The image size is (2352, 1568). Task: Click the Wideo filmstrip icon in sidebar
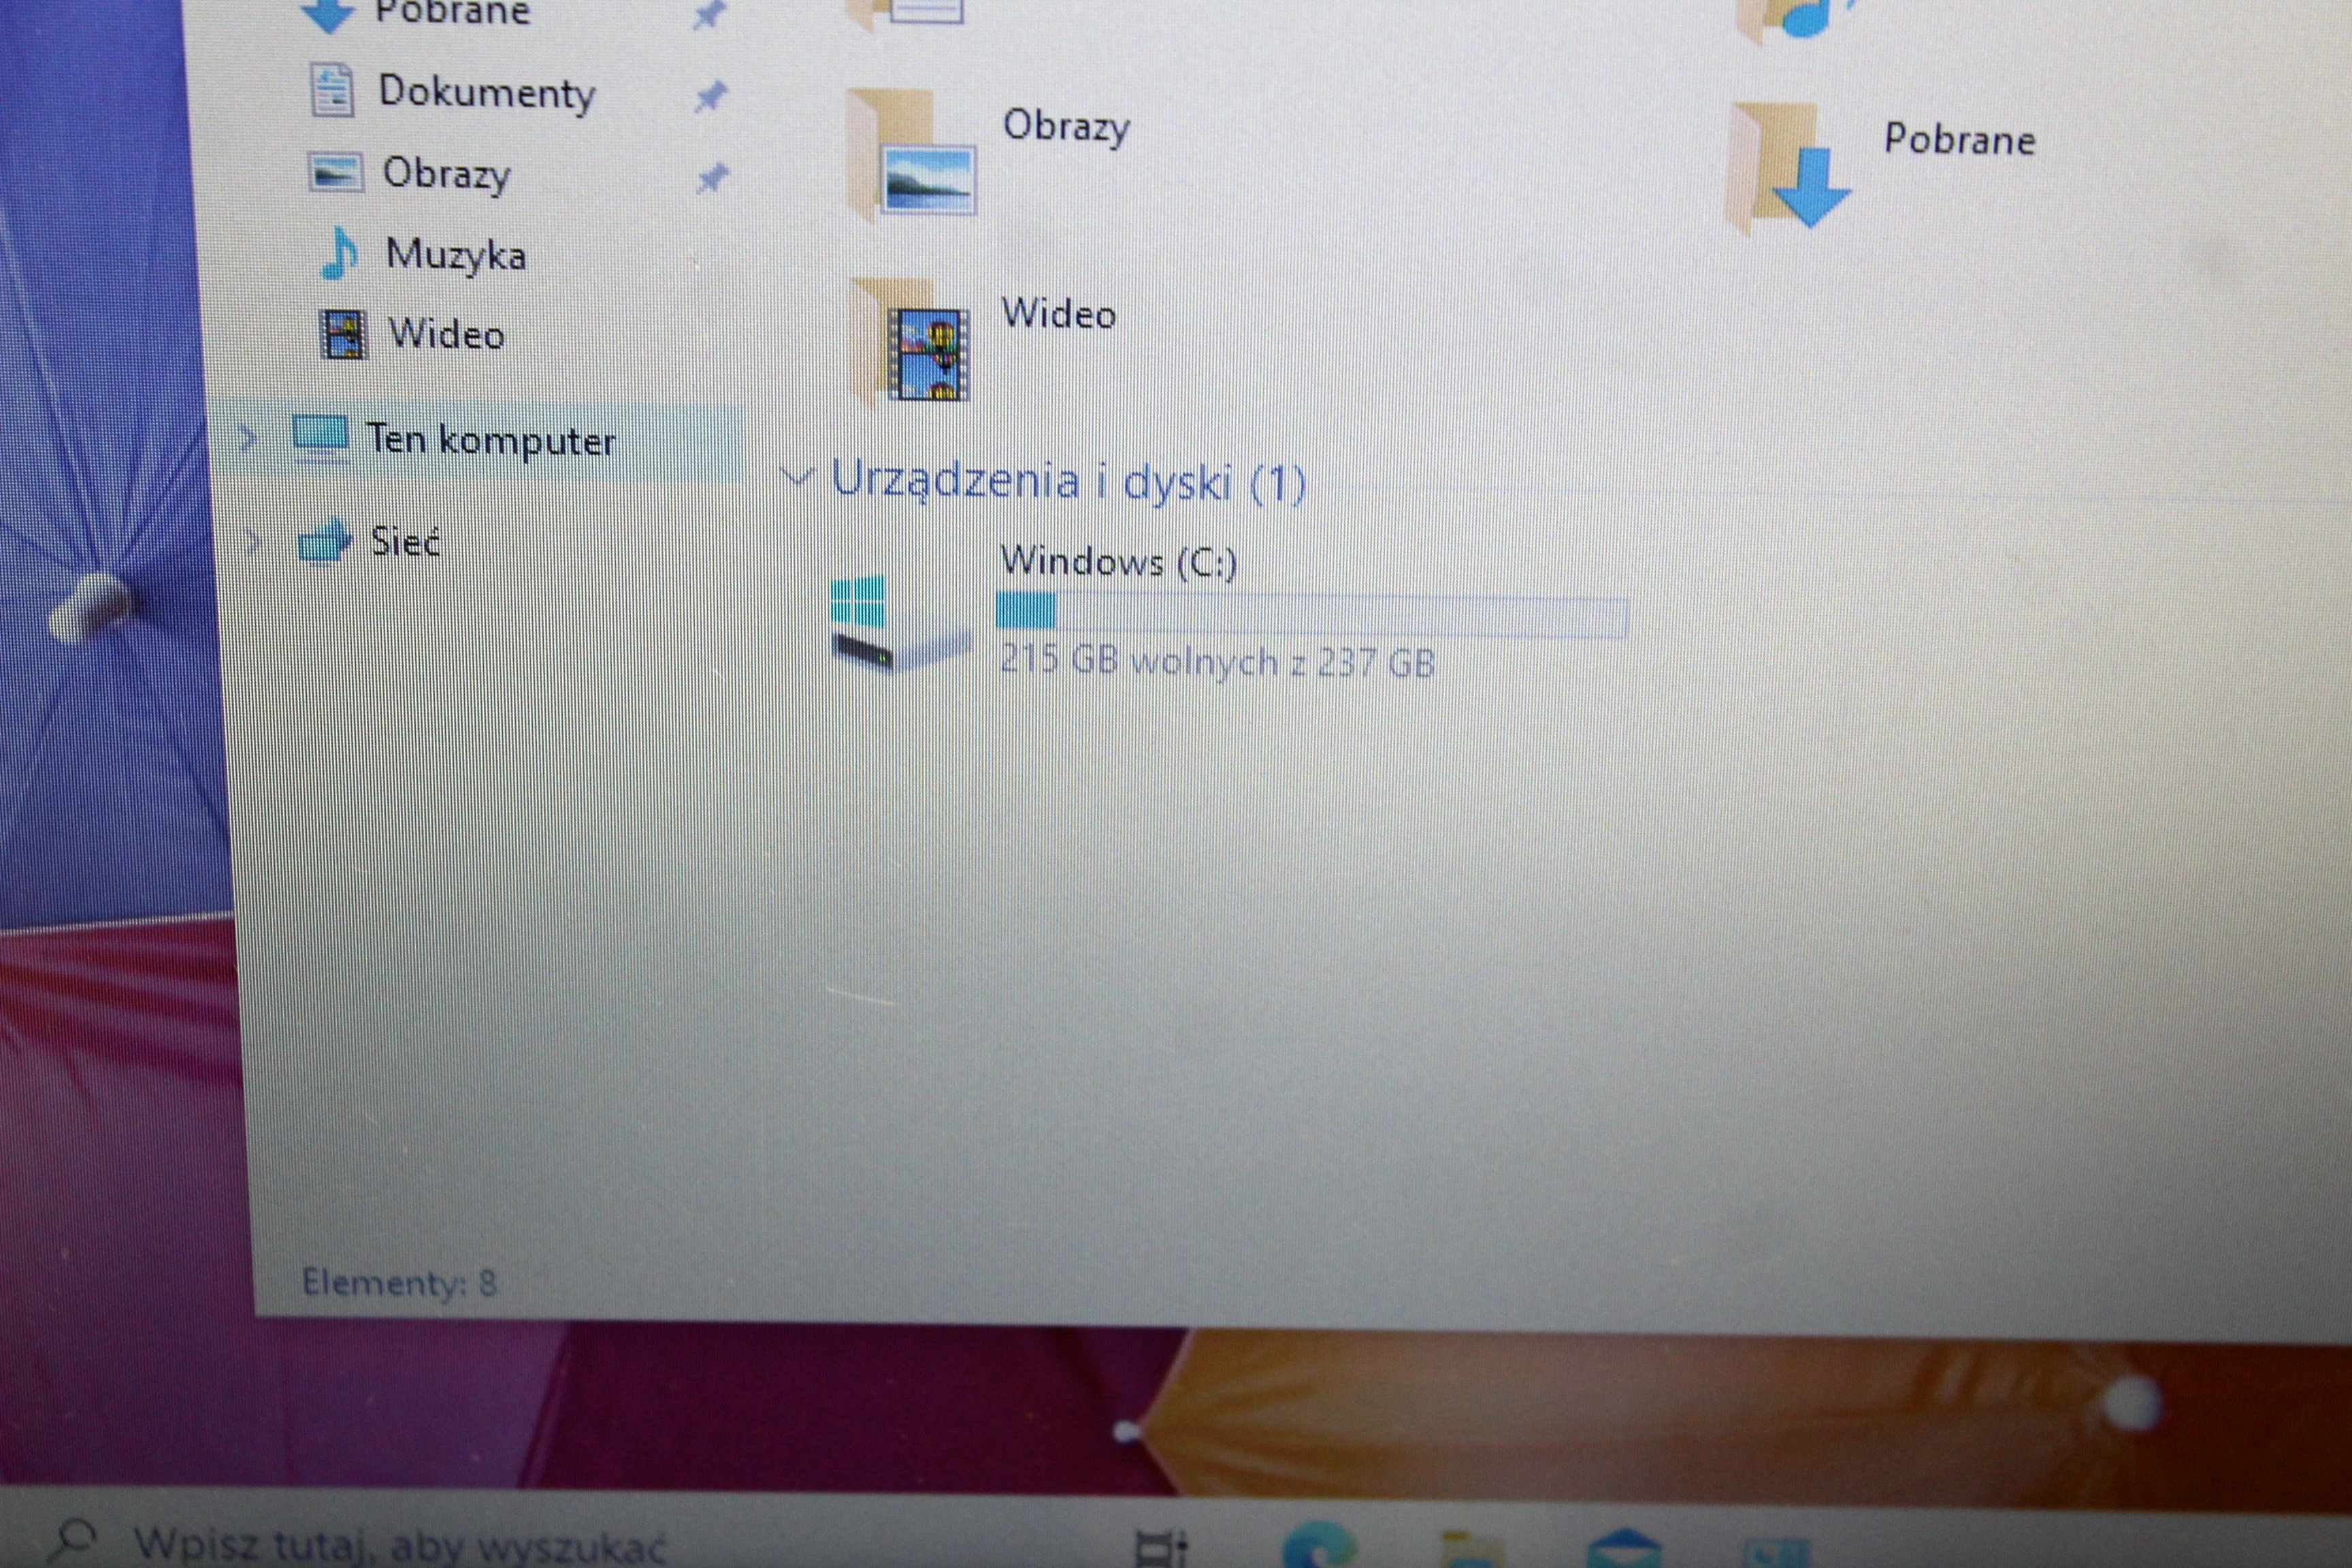pyautogui.click(x=343, y=334)
